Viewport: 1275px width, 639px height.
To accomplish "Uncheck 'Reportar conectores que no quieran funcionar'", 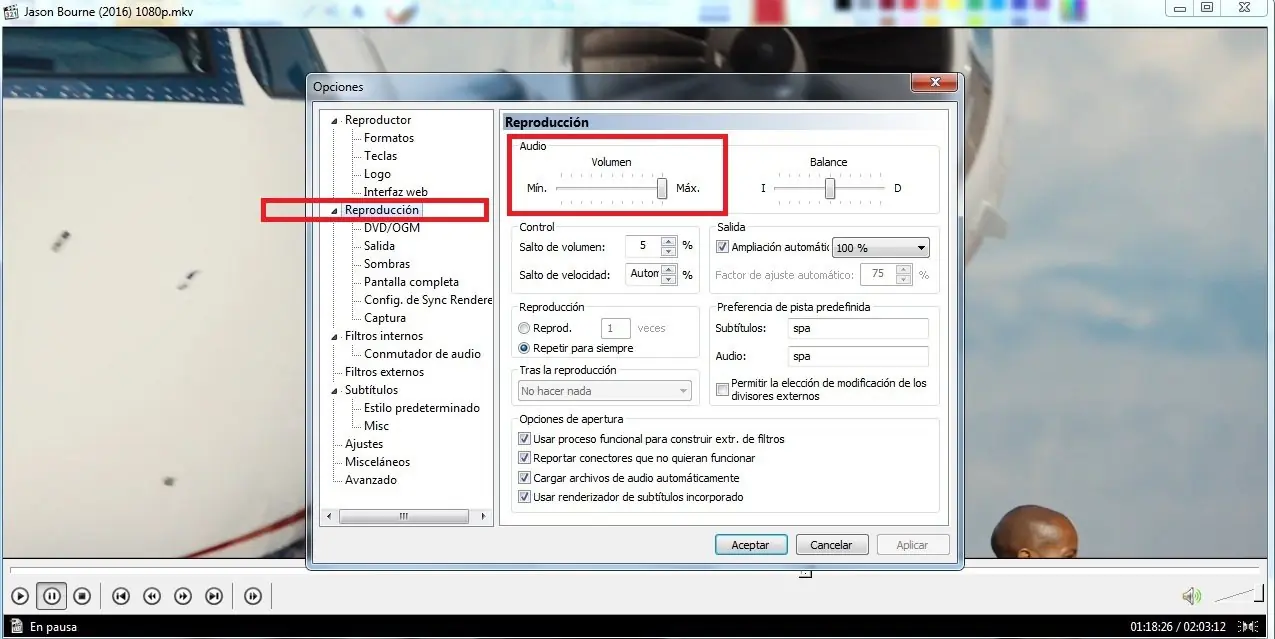I will (524, 458).
